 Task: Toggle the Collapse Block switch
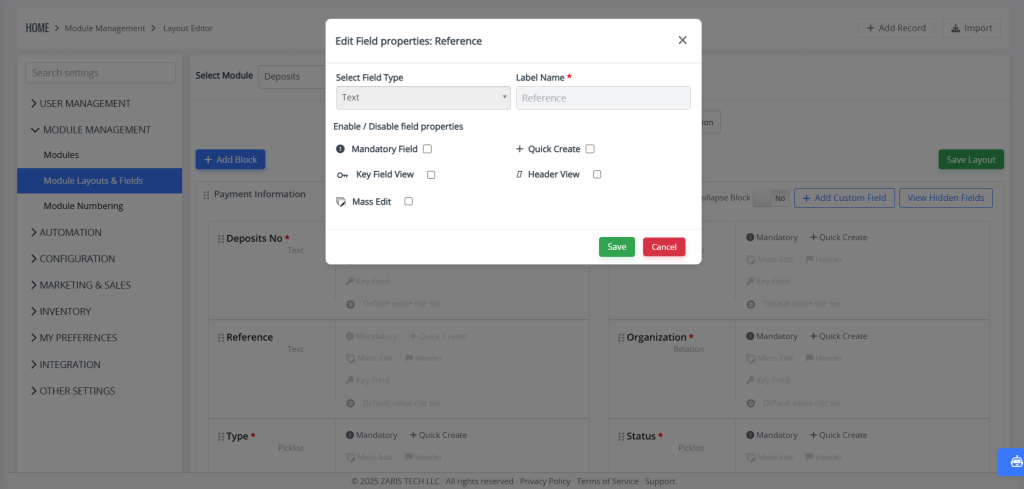point(771,198)
